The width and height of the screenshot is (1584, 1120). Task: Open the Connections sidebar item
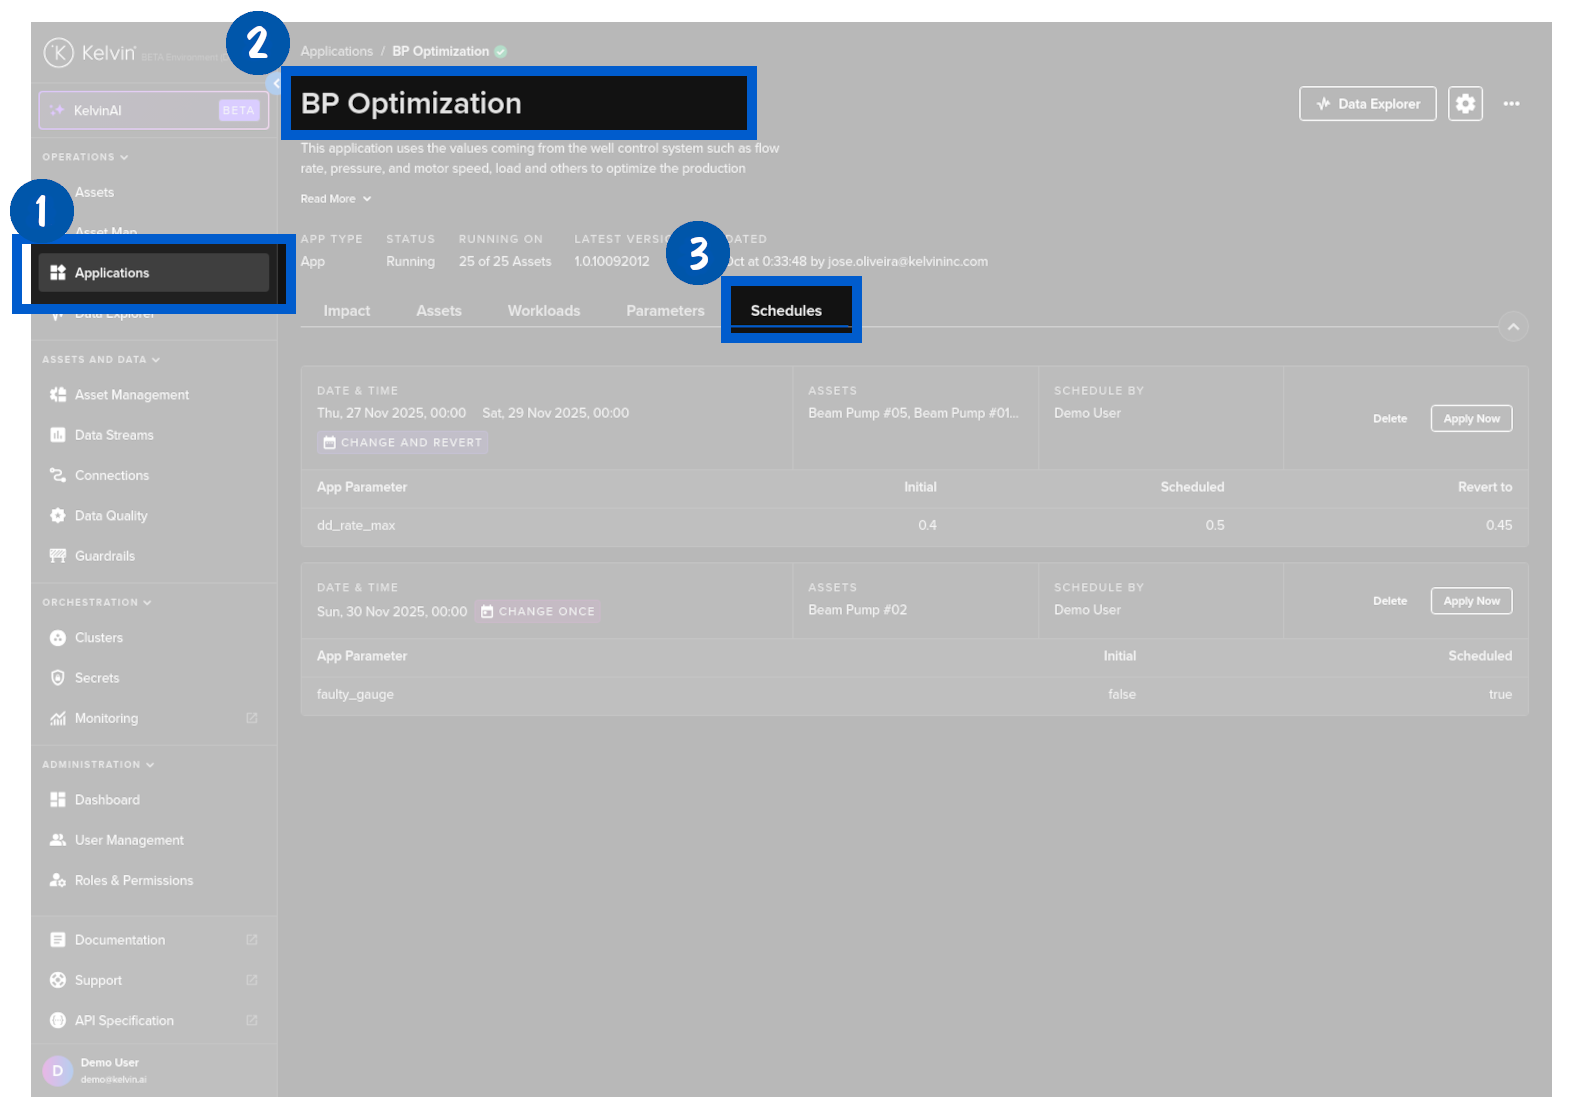click(x=111, y=476)
